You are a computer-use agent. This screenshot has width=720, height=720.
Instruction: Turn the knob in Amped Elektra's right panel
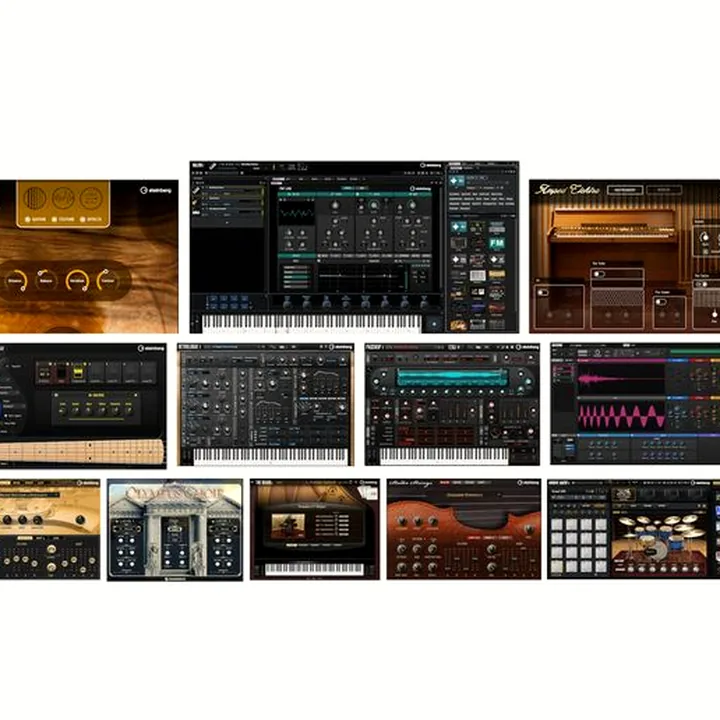click(x=704, y=237)
